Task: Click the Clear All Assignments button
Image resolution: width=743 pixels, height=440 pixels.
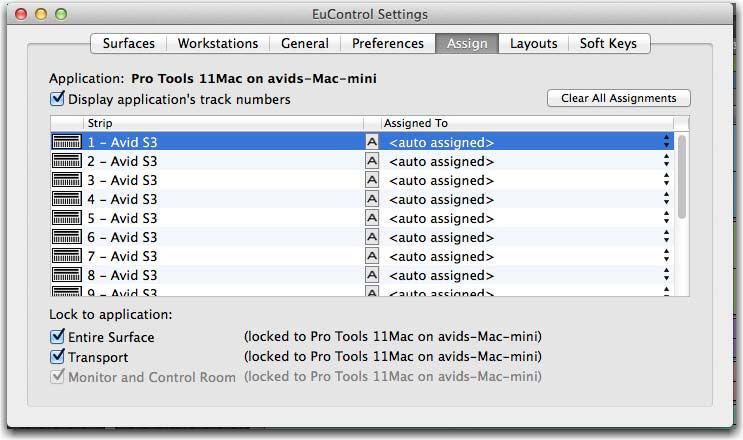Action: click(x=618, y=98)
